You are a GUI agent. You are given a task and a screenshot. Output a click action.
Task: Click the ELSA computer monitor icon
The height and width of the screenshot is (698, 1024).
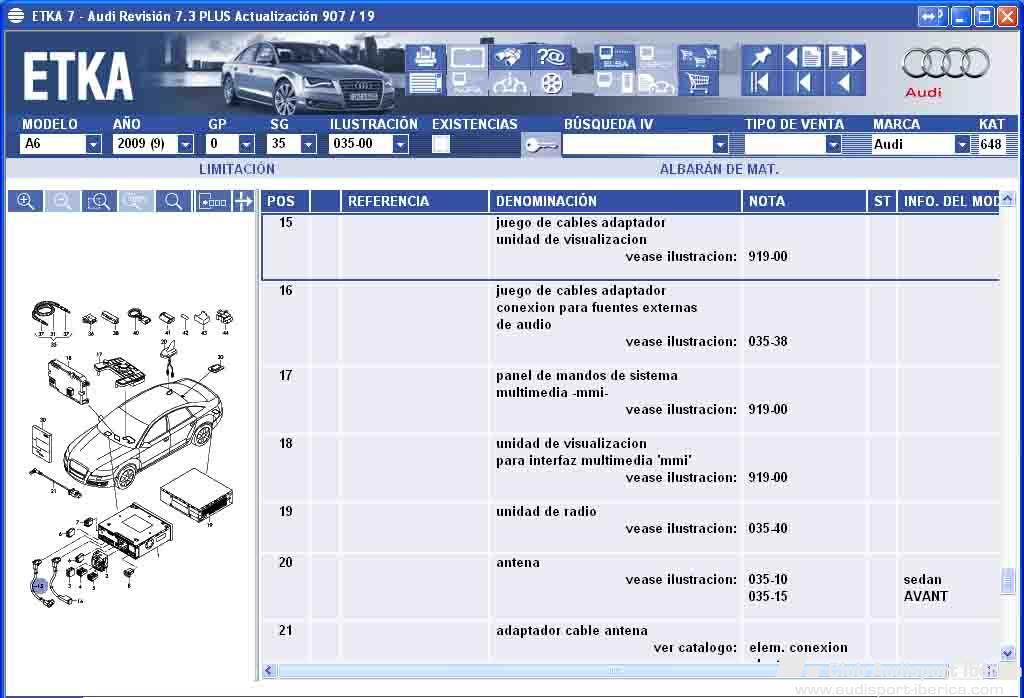click(x=613, y=57)
